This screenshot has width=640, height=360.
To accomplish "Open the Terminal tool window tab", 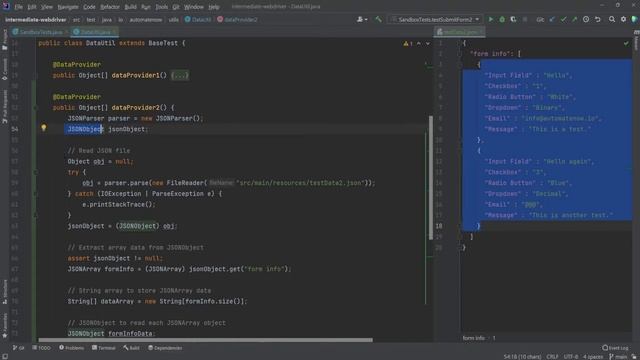I will [104, 348].
